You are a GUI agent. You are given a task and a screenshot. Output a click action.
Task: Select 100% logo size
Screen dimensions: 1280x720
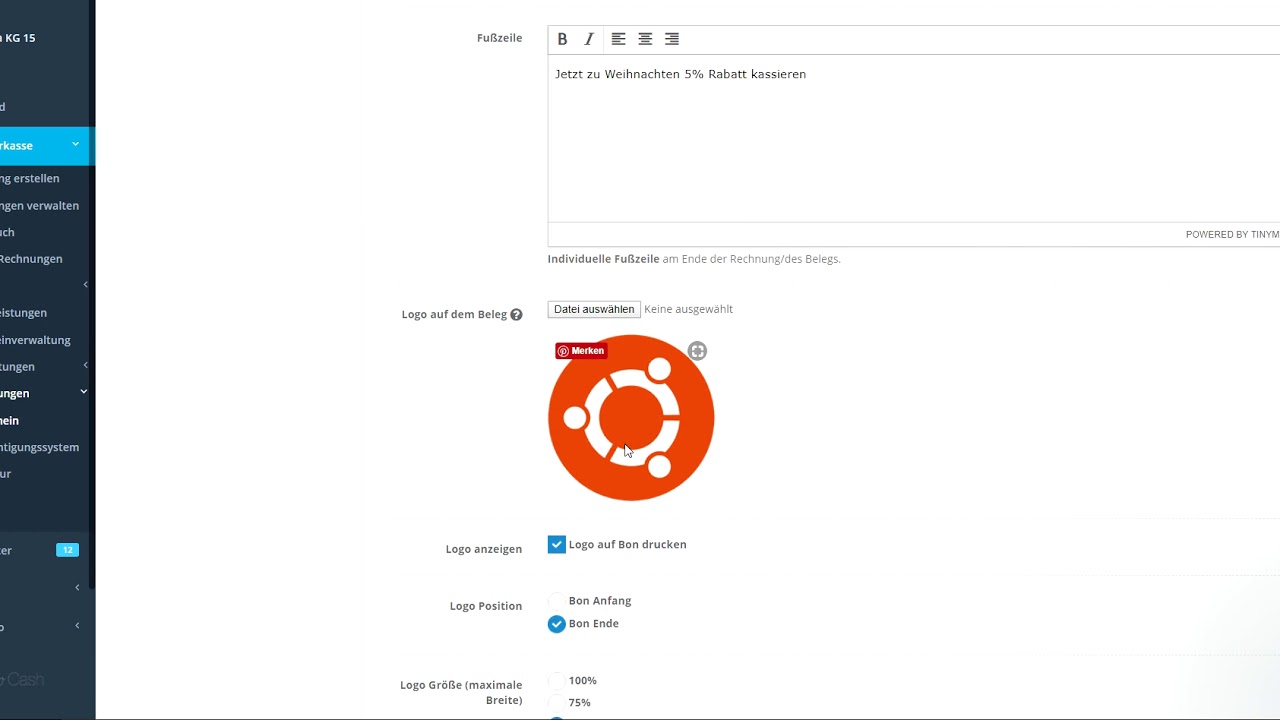click(x=557, y=681)
